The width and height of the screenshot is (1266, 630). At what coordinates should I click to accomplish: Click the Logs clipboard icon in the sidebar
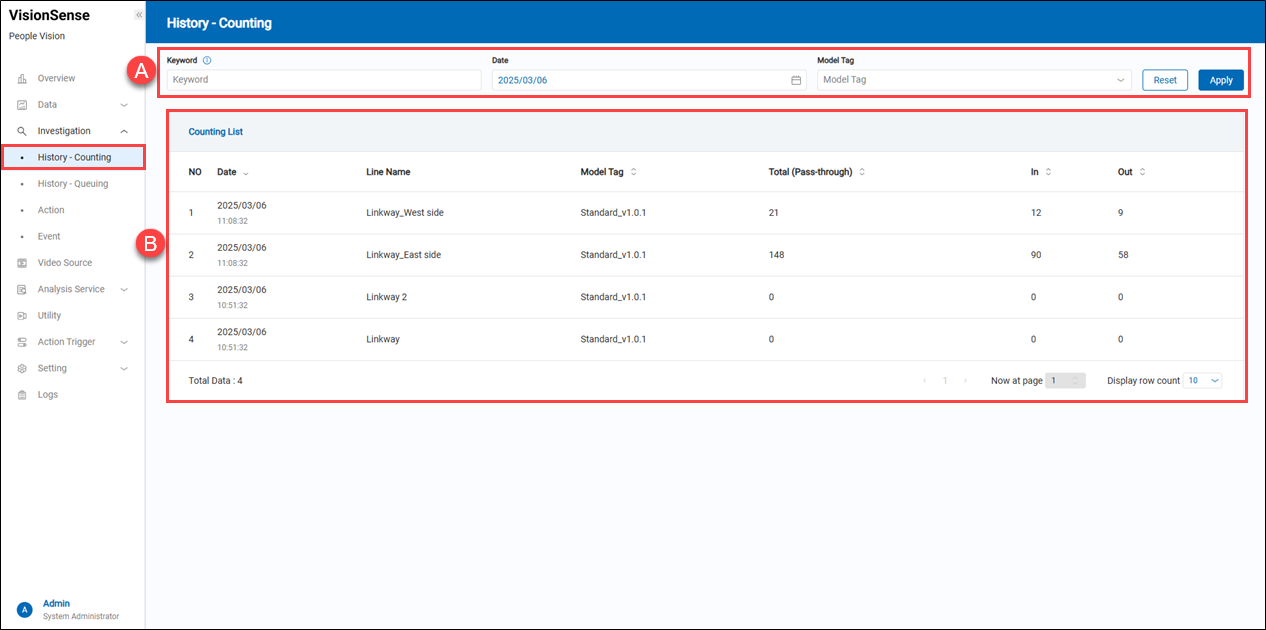coord(22,395)
